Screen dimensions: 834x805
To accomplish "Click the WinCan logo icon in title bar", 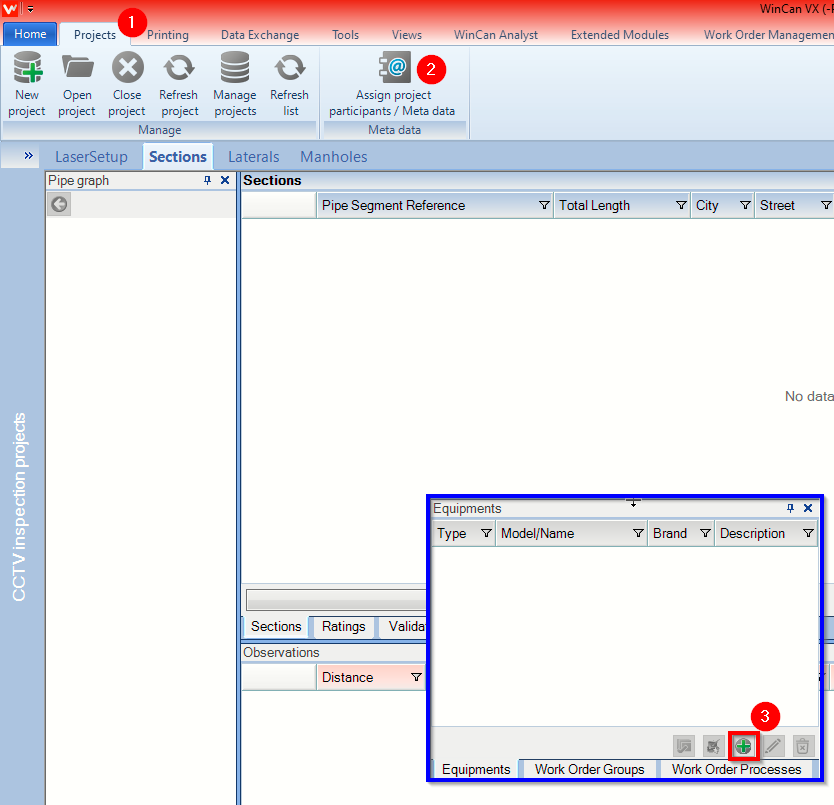I will [x=10, y=9].
